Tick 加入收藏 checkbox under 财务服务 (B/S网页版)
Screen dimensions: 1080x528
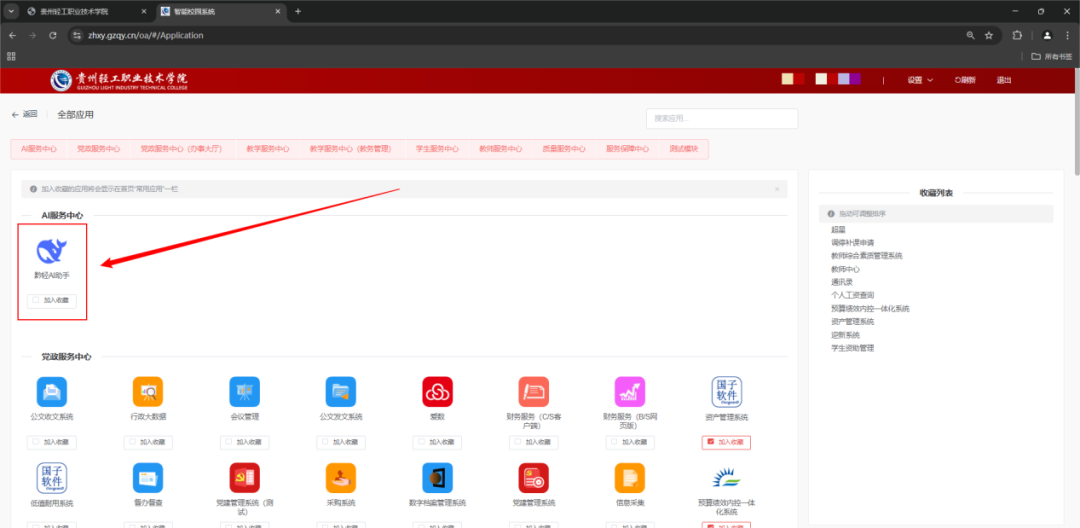614,442
